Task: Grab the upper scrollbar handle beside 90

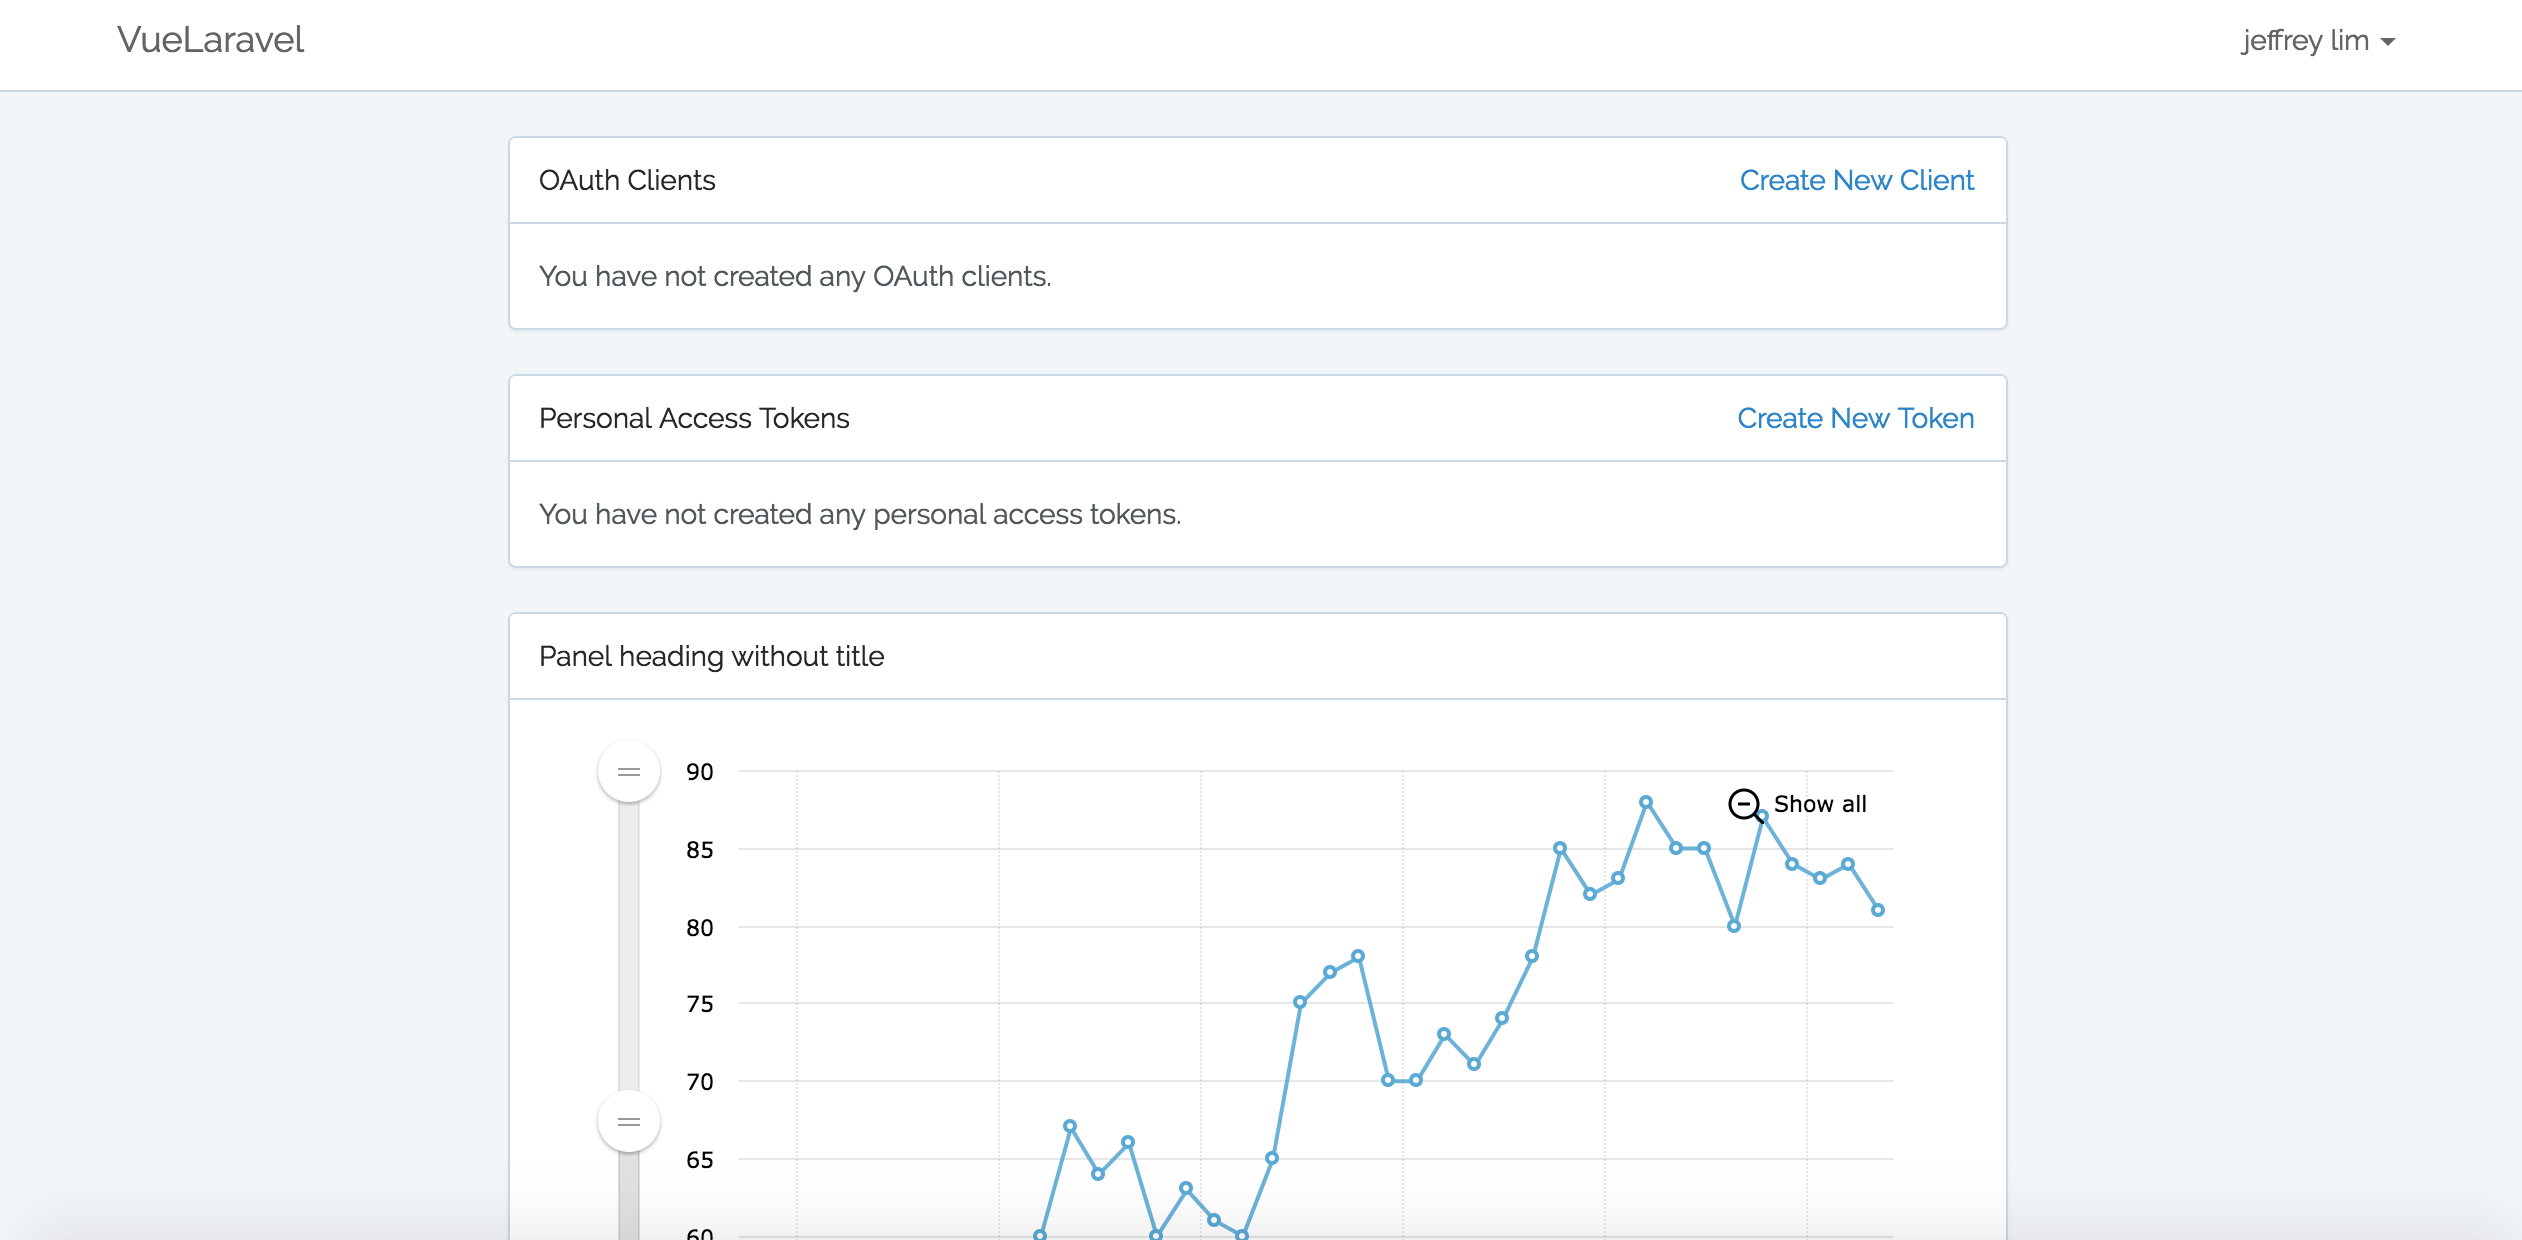Action: click(x=628, y=771)
